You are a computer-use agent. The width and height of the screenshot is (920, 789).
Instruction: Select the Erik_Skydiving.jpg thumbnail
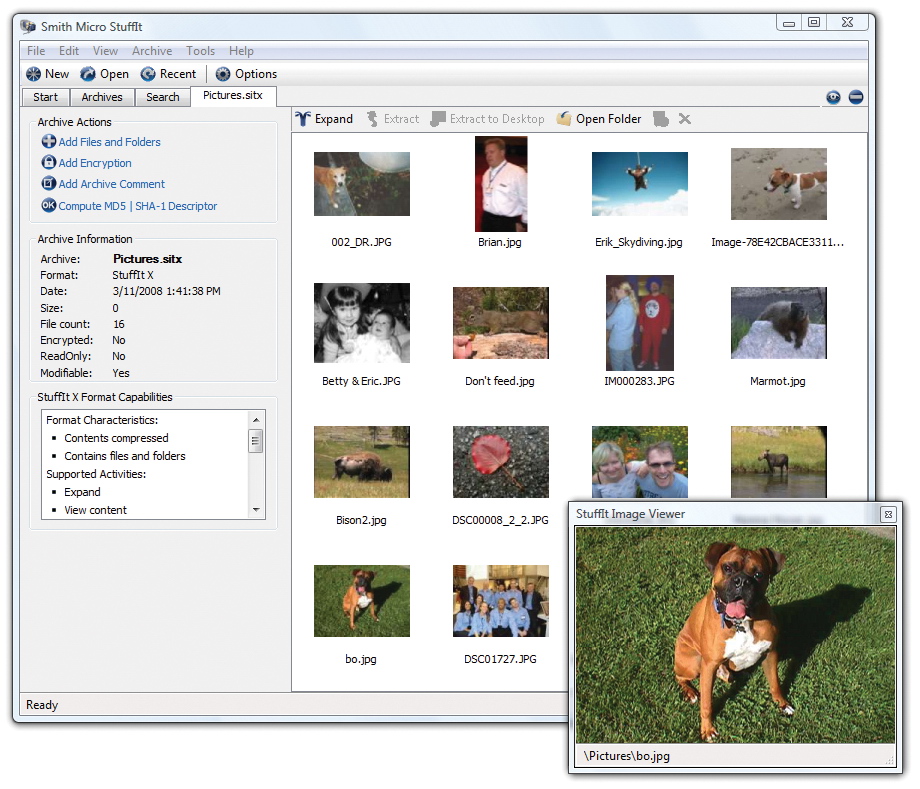(x=640, y=184)
